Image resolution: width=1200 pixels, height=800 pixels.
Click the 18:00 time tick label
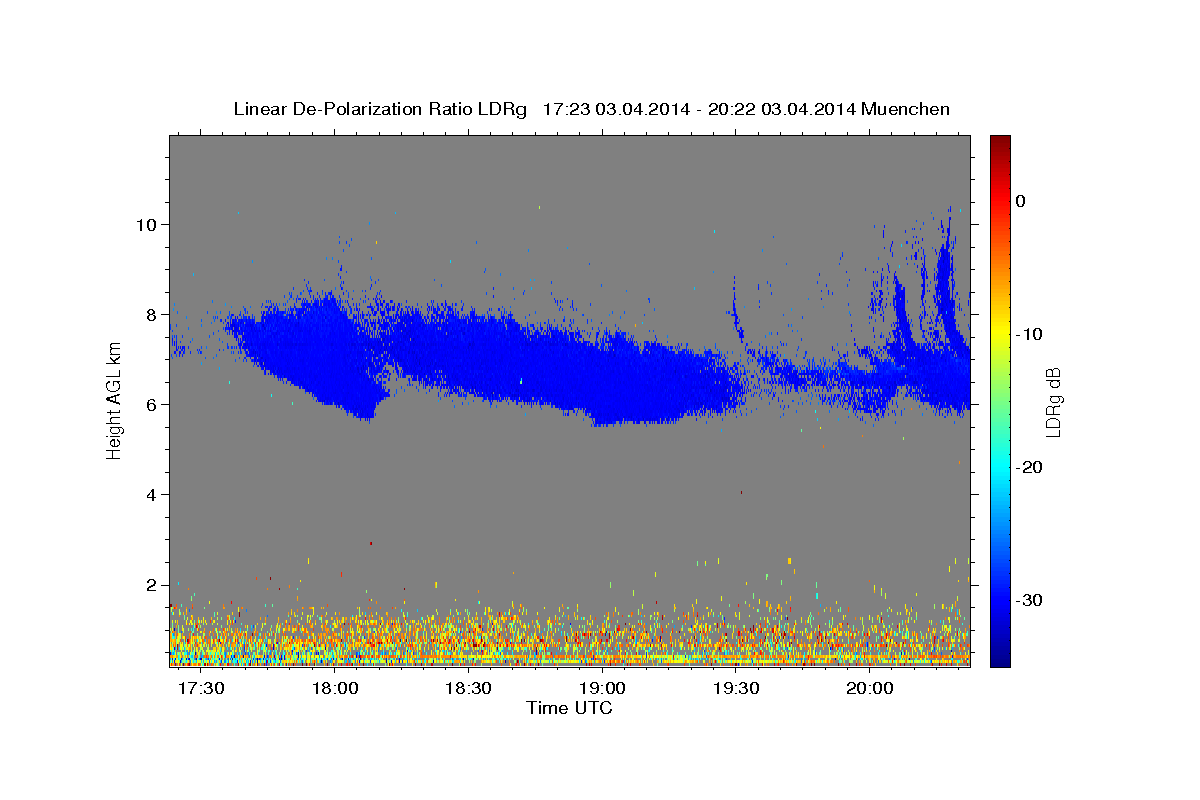(335, 689)
